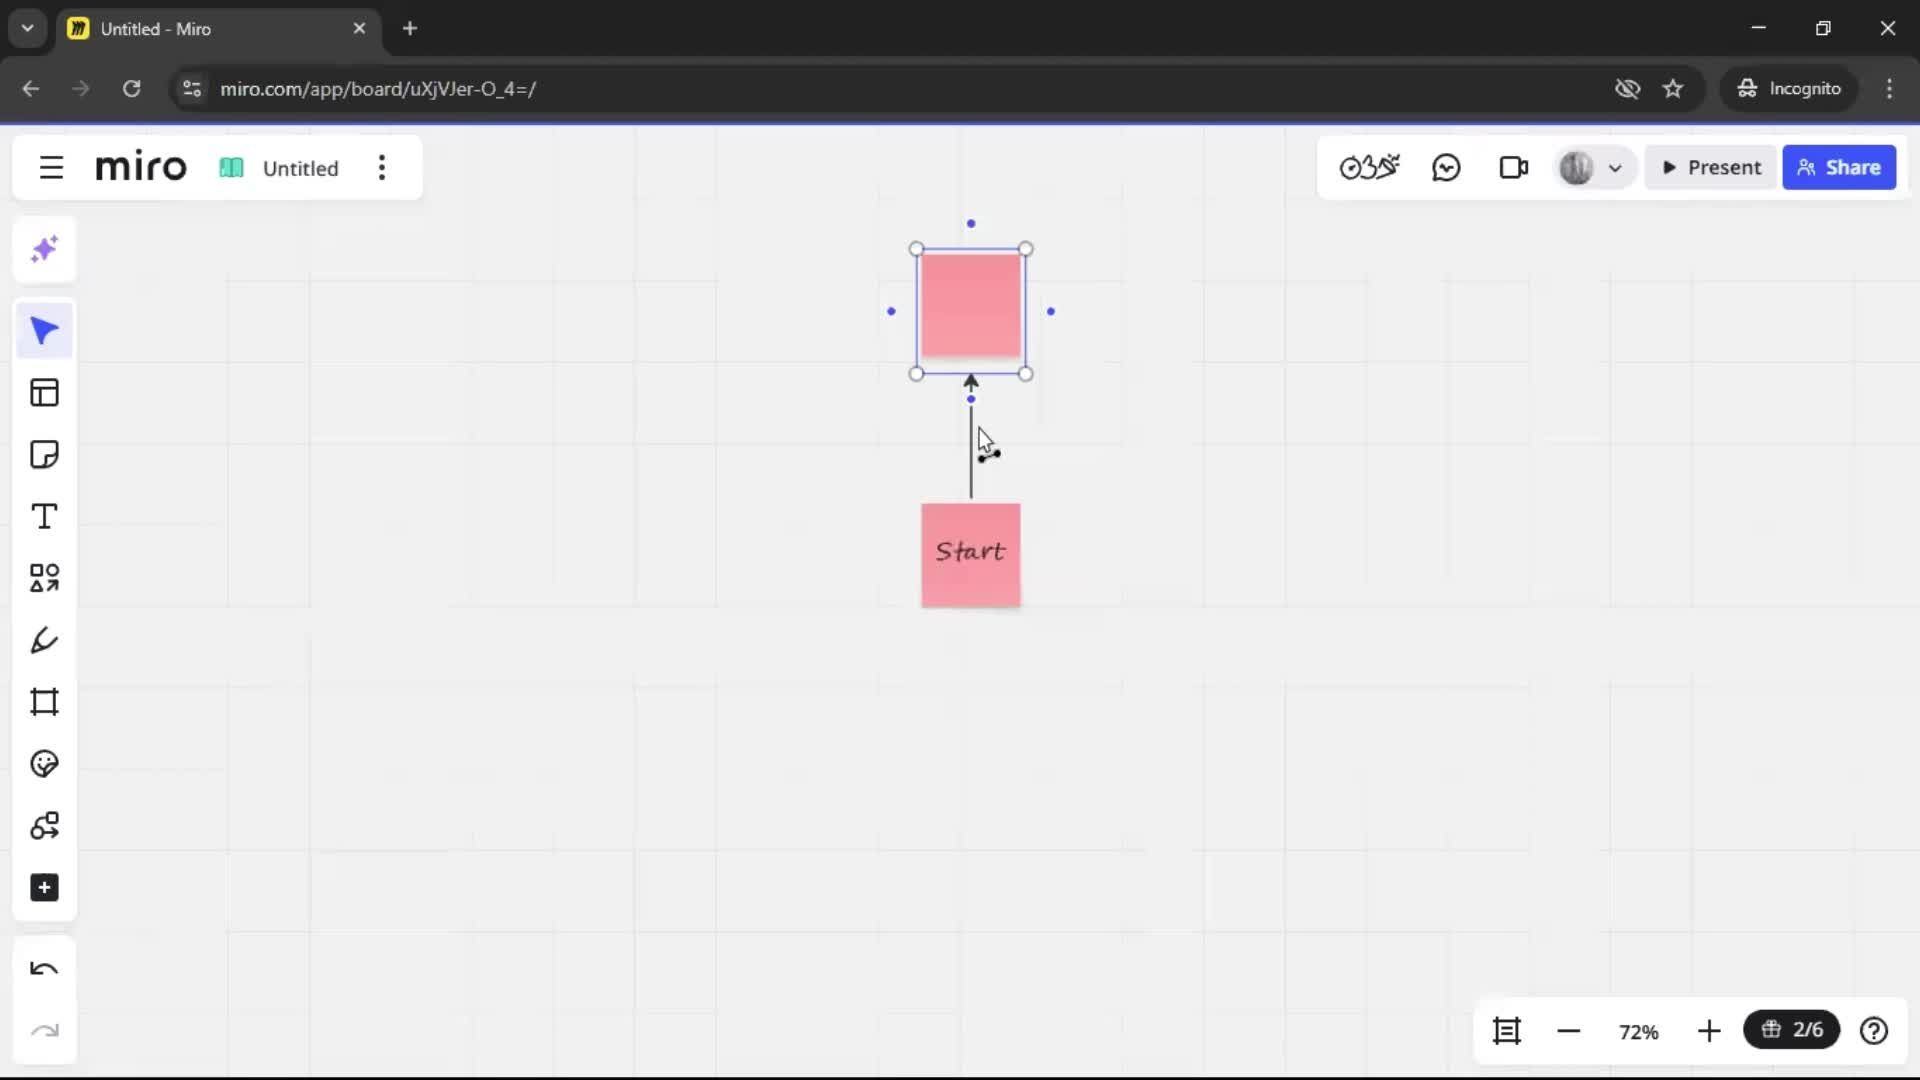
Task: Open the help question mark
Action: (1874, 1031)
